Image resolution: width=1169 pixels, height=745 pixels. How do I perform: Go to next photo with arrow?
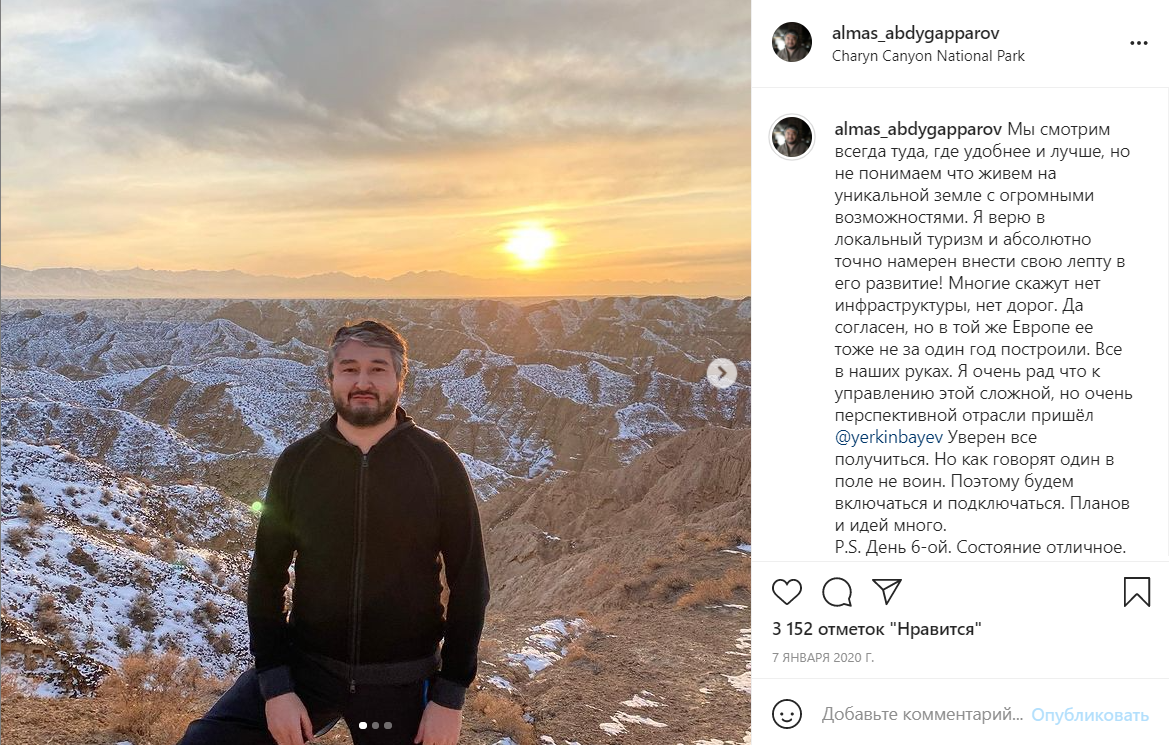(722, 373)
